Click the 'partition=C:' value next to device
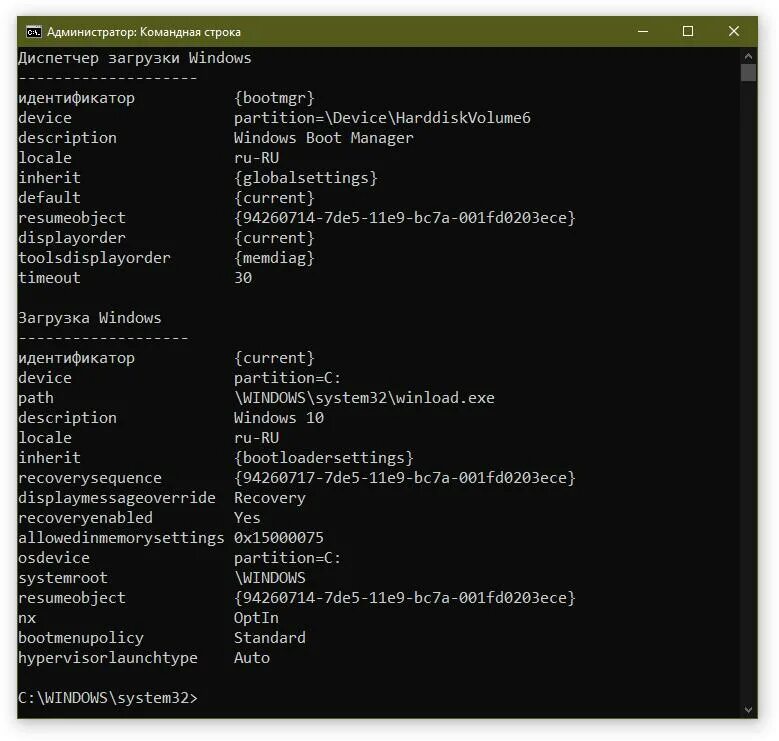Viewport: 779px width, 741px height. [x=288, y=378]
